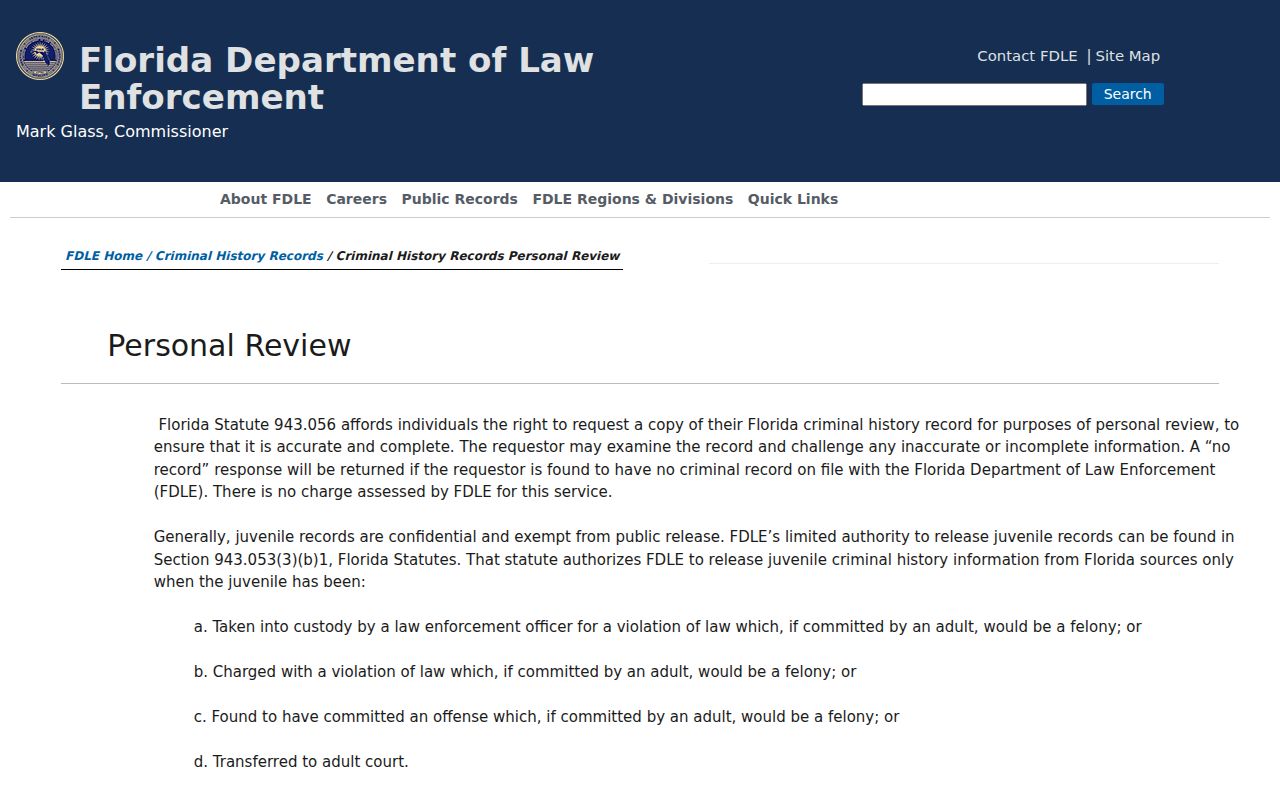Click list item 'a. Taken into custody'
This screenshot has height=800, width=1280.
[x=667, y=627]
